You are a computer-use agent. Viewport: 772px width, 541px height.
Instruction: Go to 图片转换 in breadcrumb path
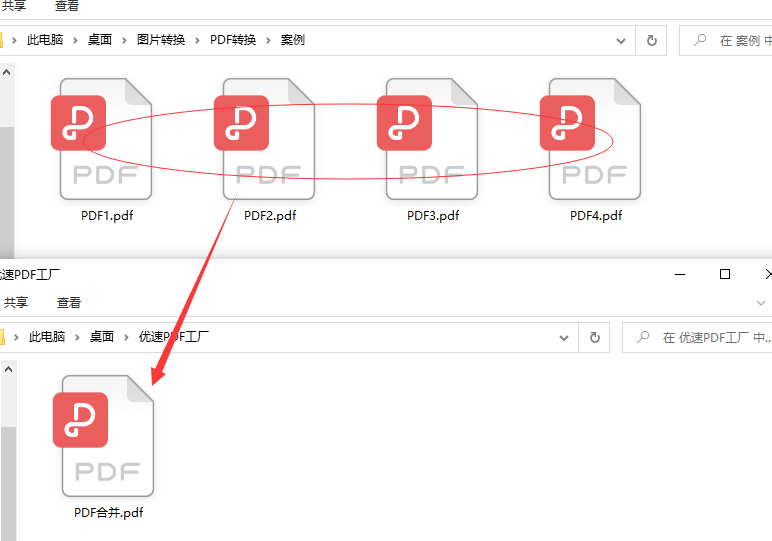(161, 40)
